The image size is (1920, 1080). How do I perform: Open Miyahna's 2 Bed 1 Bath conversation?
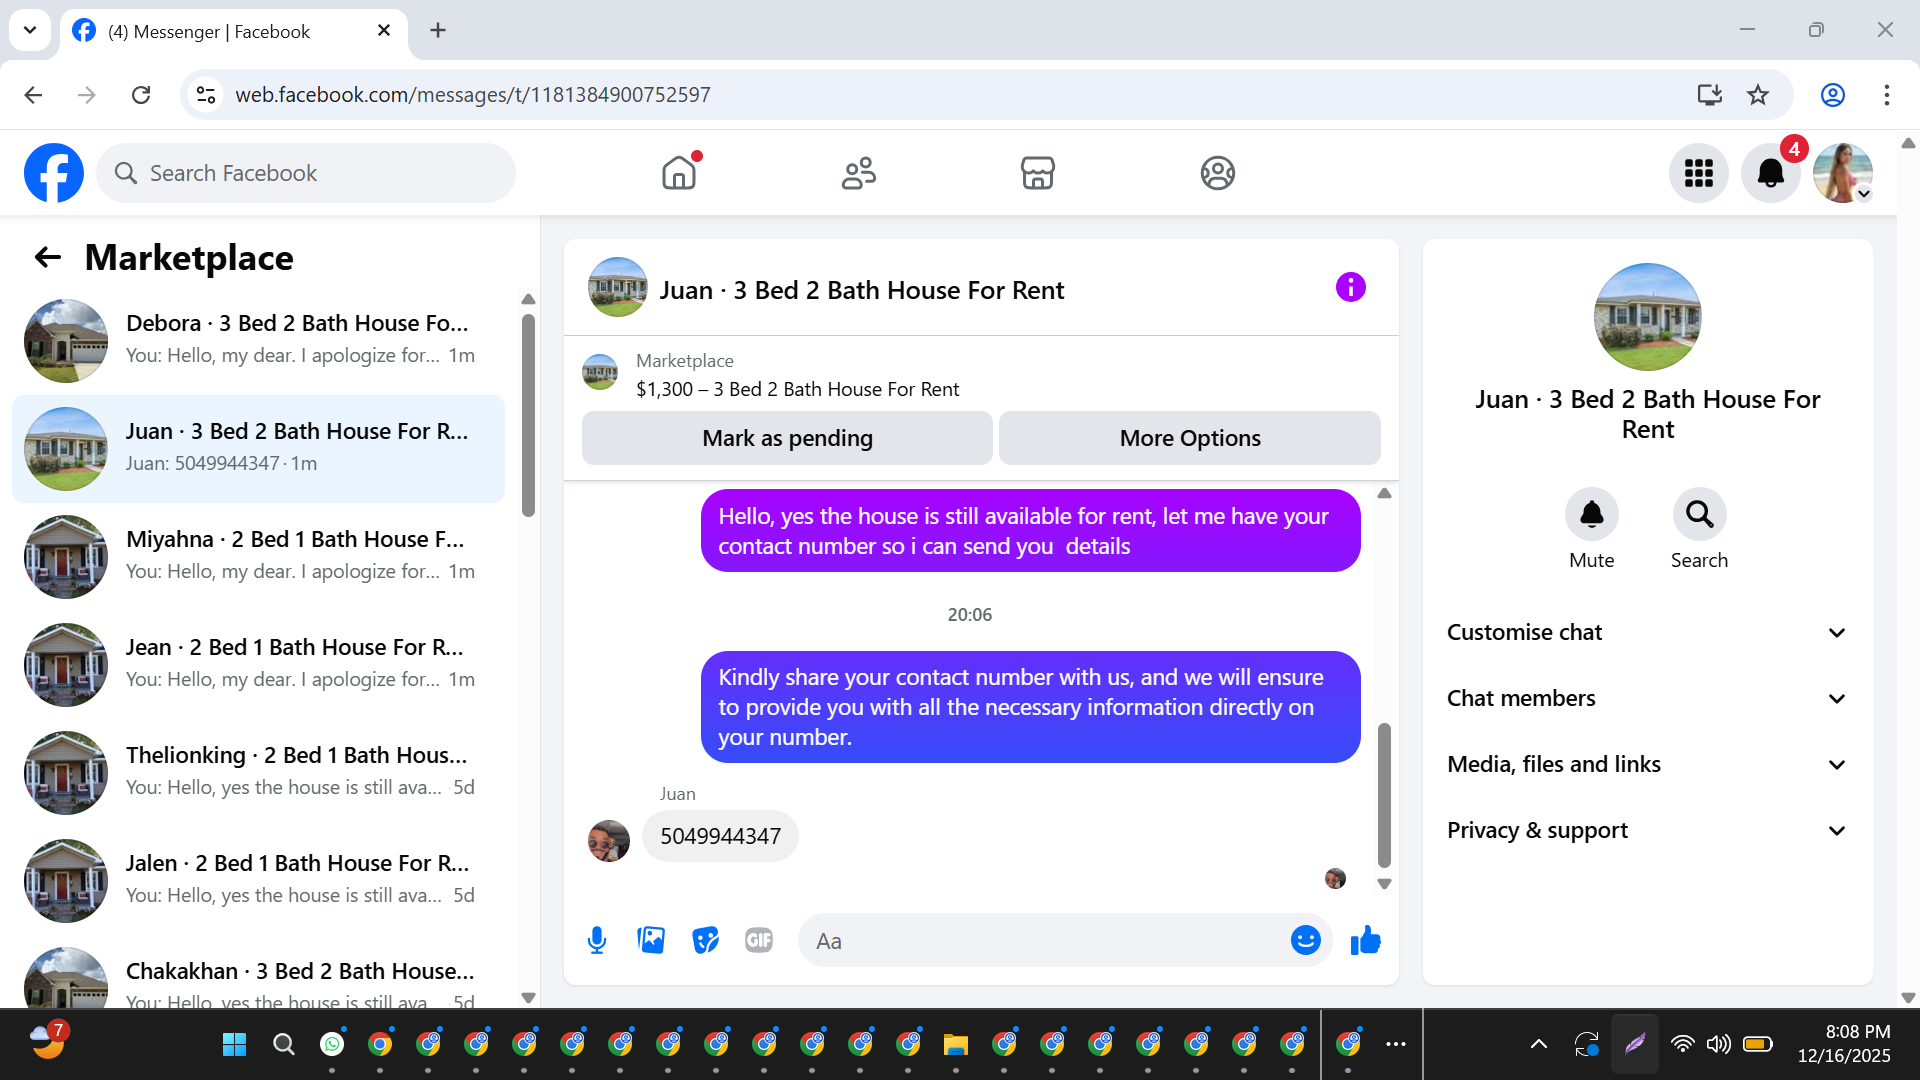click(258, 557)
